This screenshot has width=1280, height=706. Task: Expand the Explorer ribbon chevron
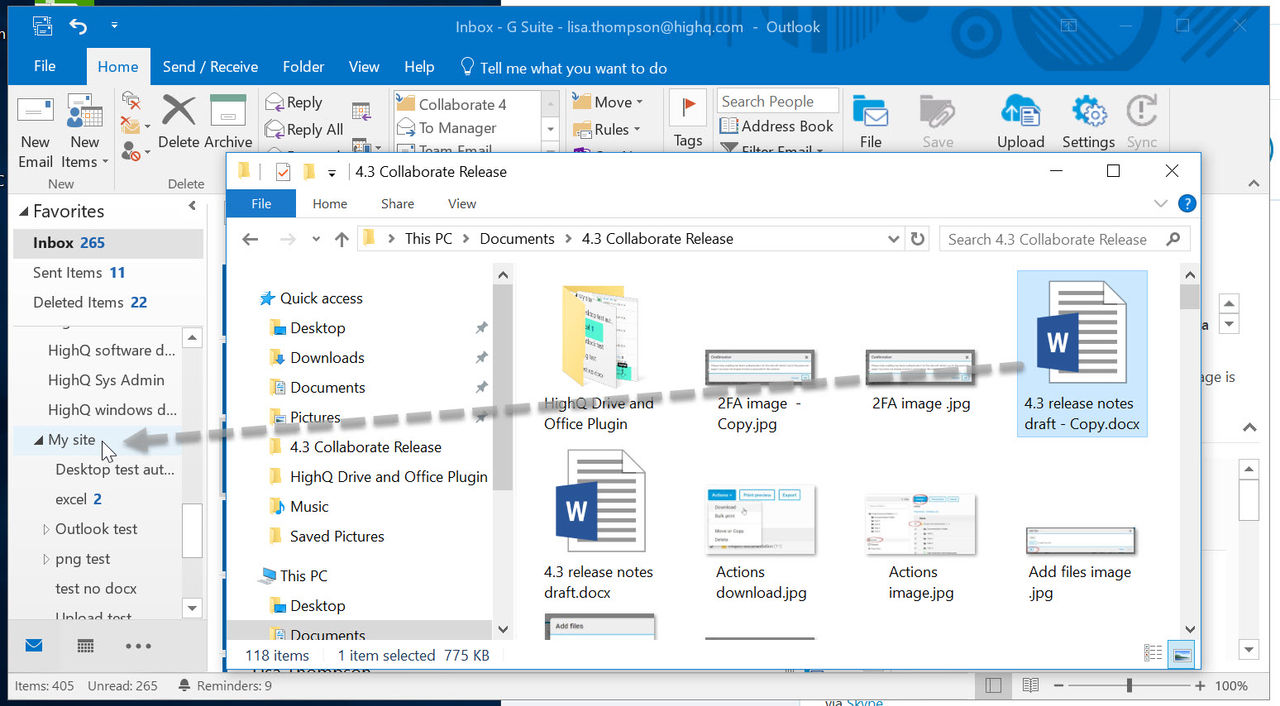[1161, 203]
